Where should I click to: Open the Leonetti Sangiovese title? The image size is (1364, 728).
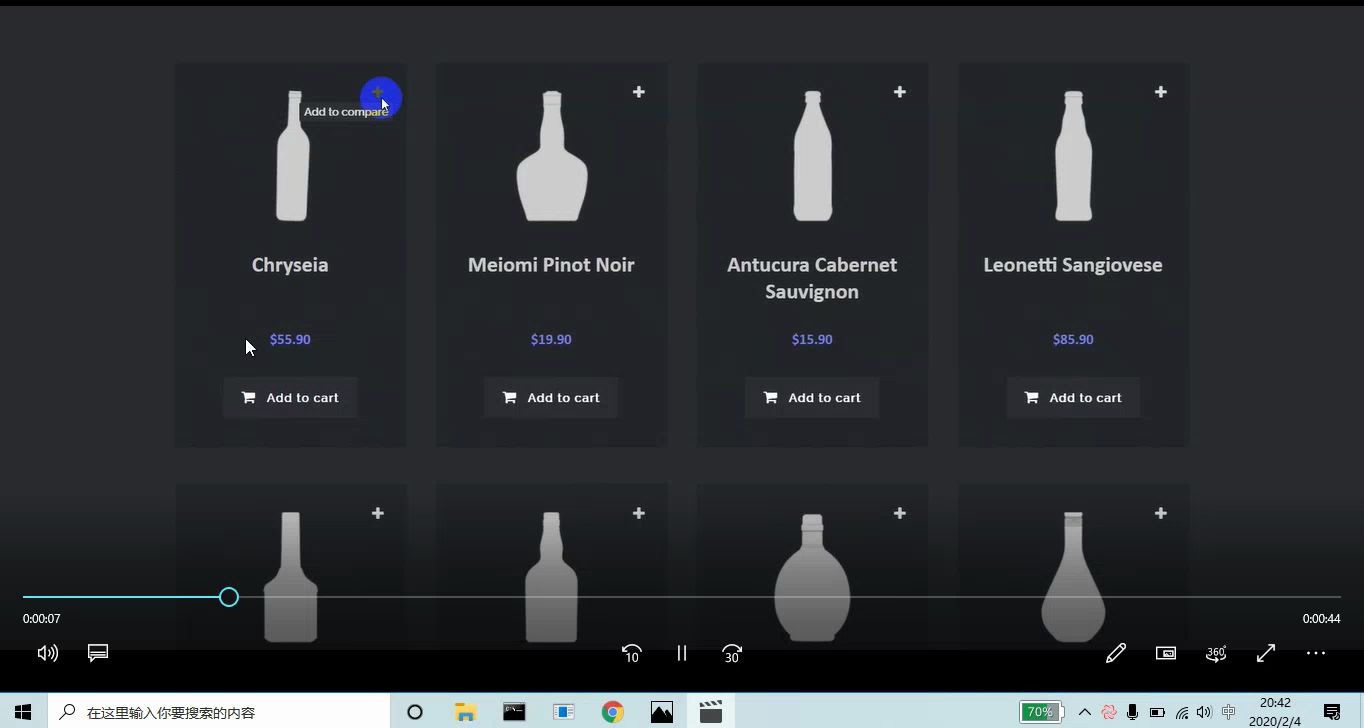[1073, 265]
